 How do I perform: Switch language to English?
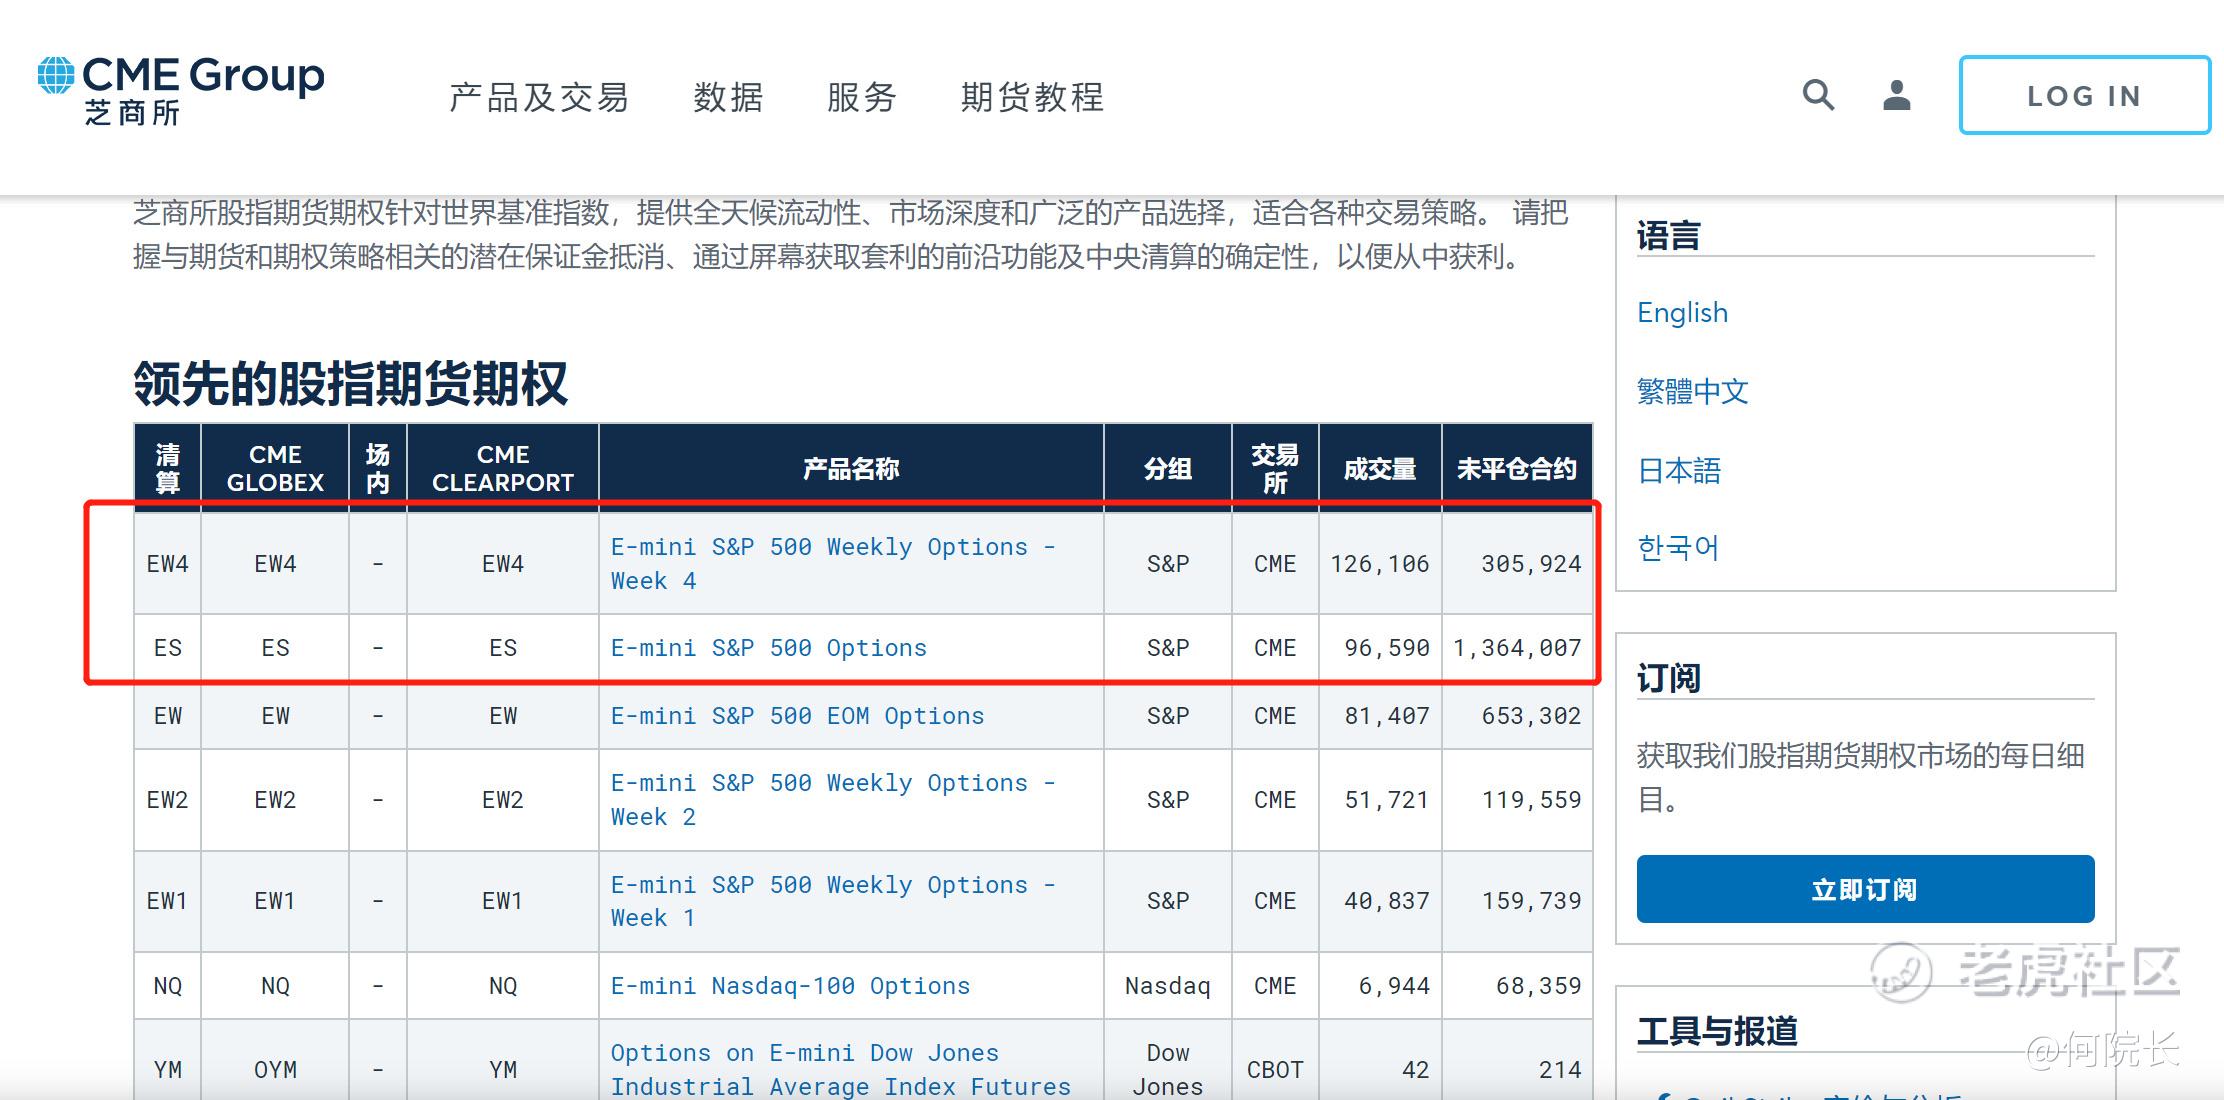coord(1682,313)
